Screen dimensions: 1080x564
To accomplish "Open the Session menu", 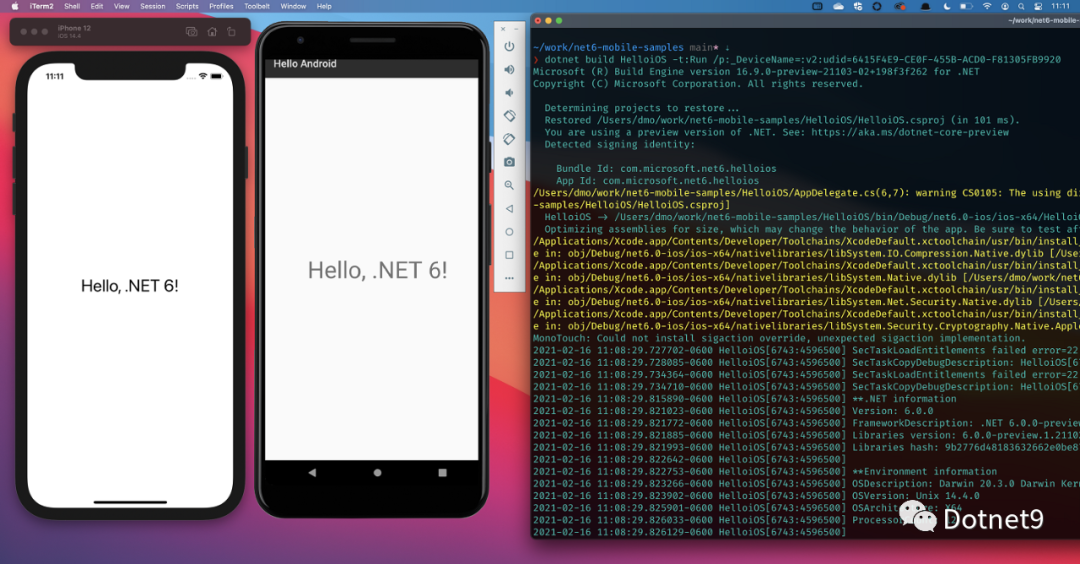I will [153, 6].
